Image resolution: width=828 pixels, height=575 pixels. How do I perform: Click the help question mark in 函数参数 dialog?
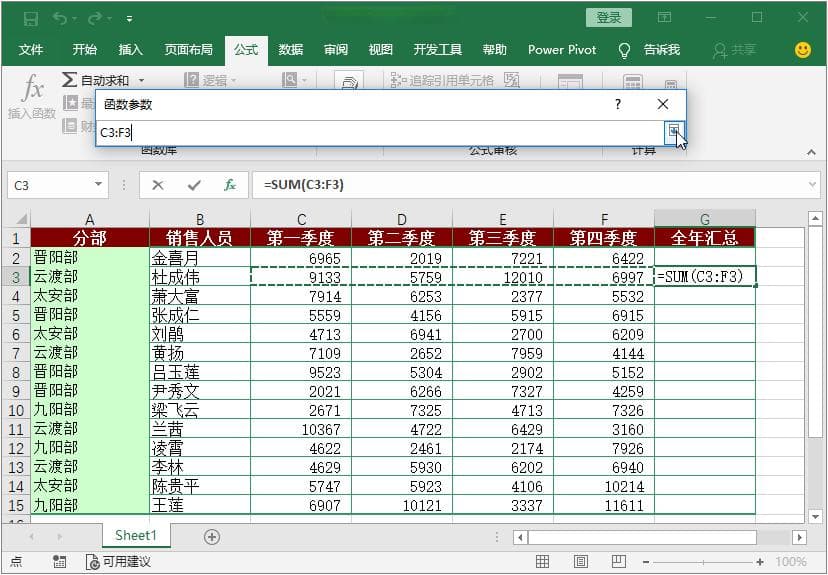[x=618, y=104]
